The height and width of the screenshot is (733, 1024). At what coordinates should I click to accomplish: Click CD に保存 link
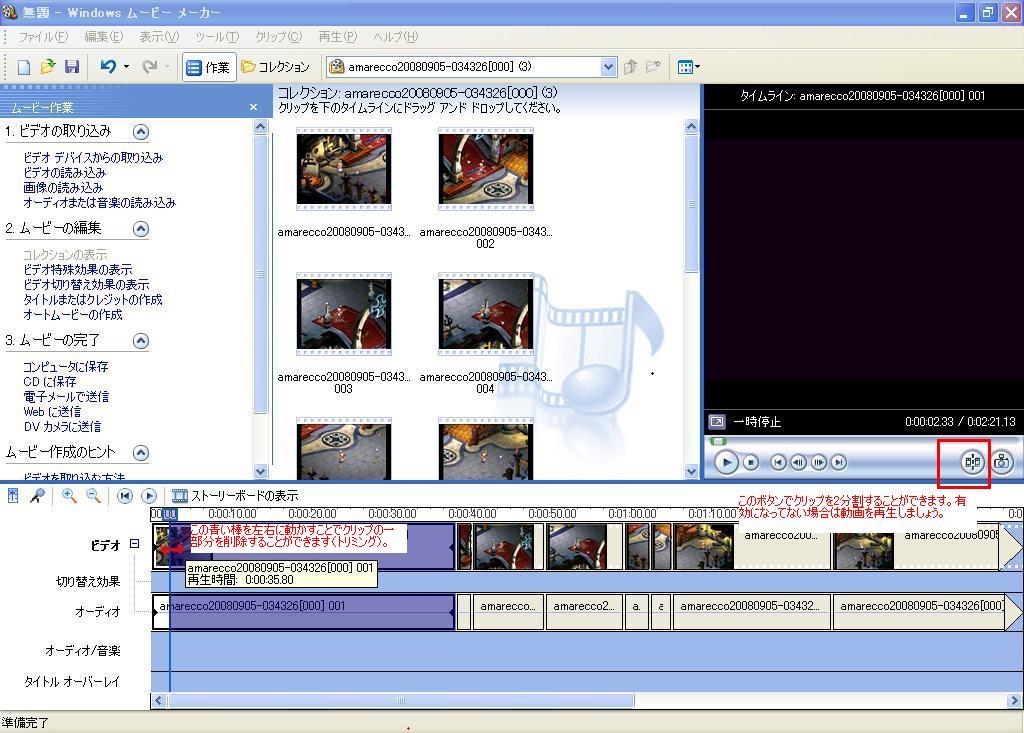[50, 382]
